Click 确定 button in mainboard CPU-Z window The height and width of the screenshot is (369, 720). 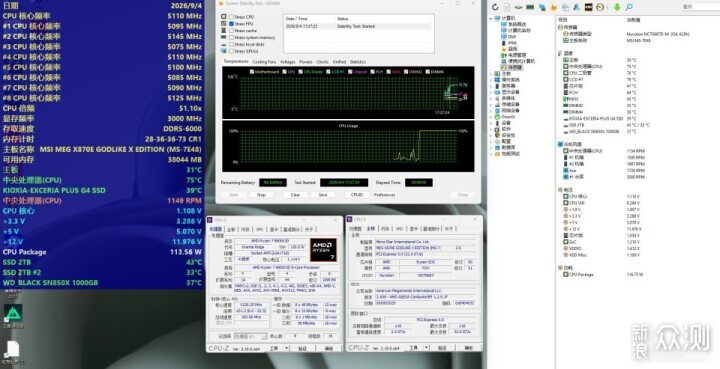[468, 348]
